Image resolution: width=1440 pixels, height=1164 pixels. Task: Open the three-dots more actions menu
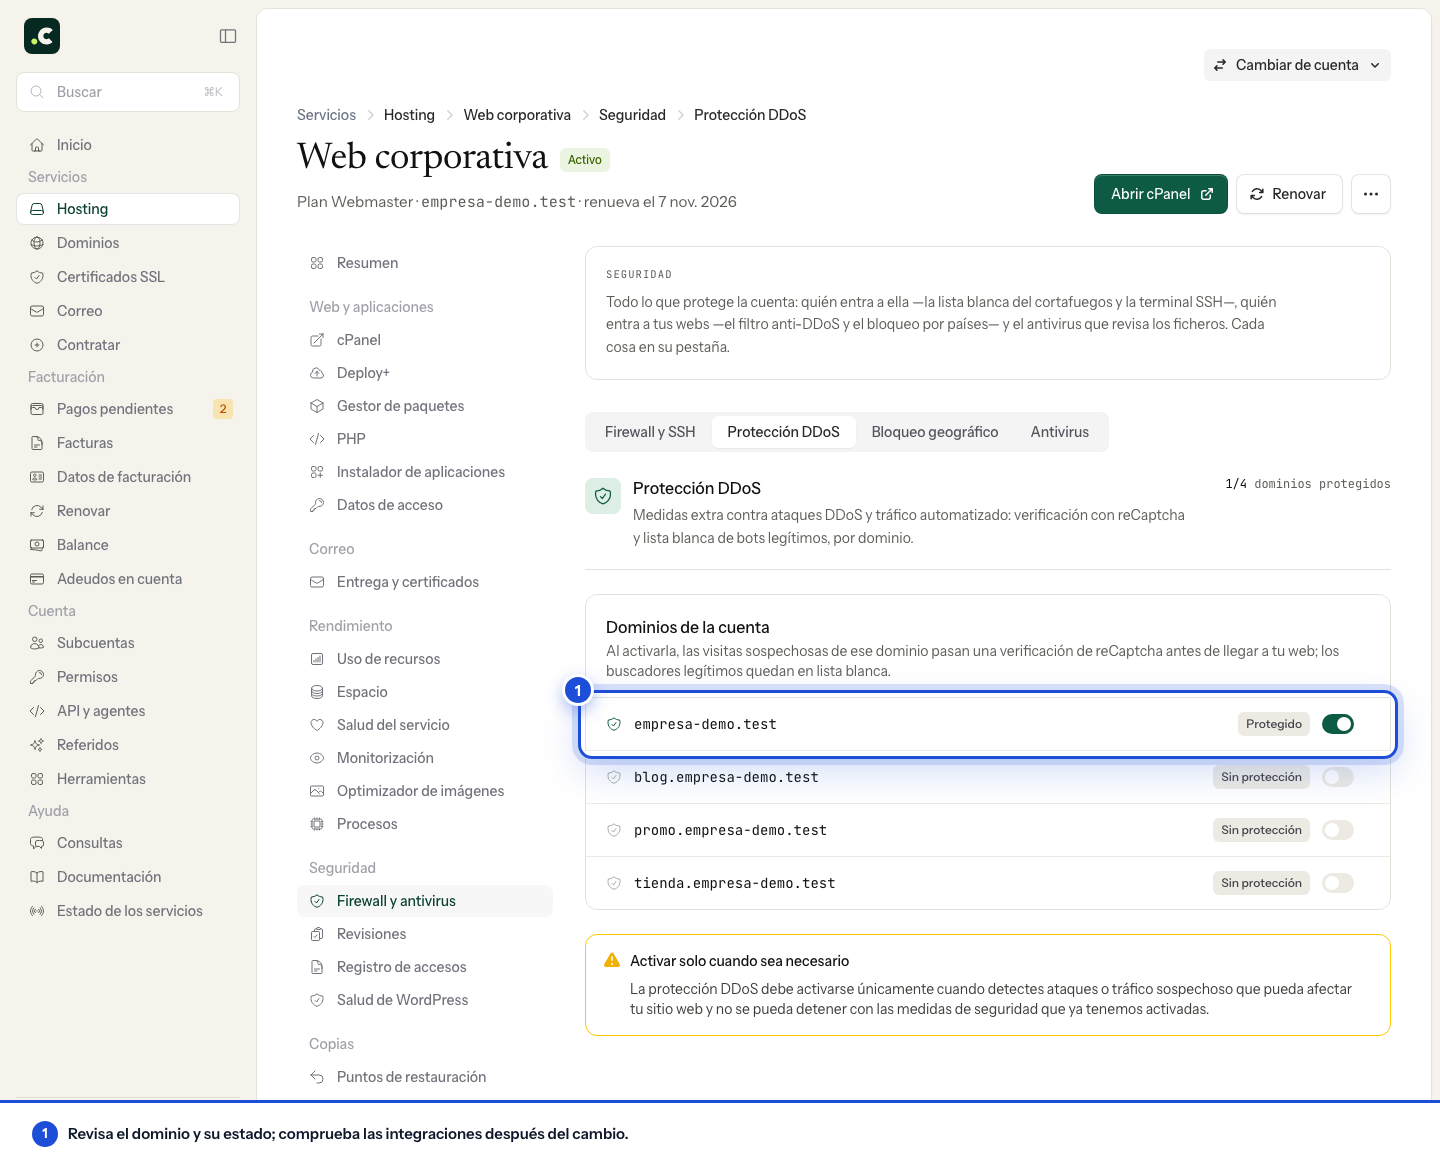(x=1371, y=194)
